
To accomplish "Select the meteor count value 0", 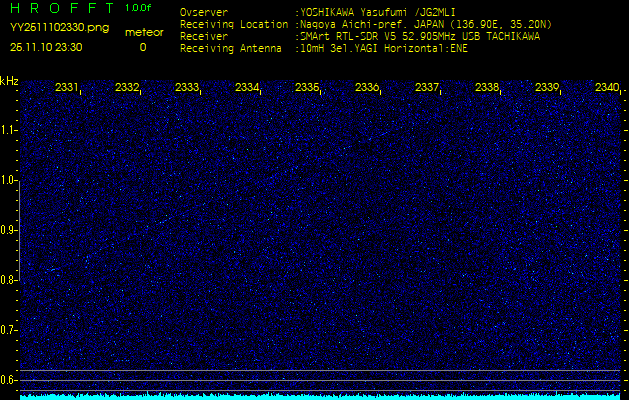I will (142, 47).
